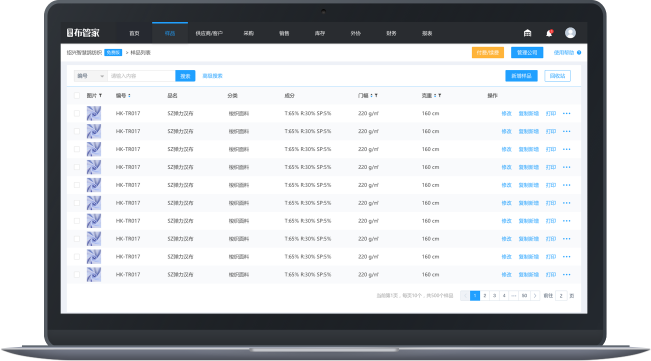The width and height of the screenshot is (651, 361).
Task: Expand the 编号 search field dropdown
Action: (x=91, y=76)
